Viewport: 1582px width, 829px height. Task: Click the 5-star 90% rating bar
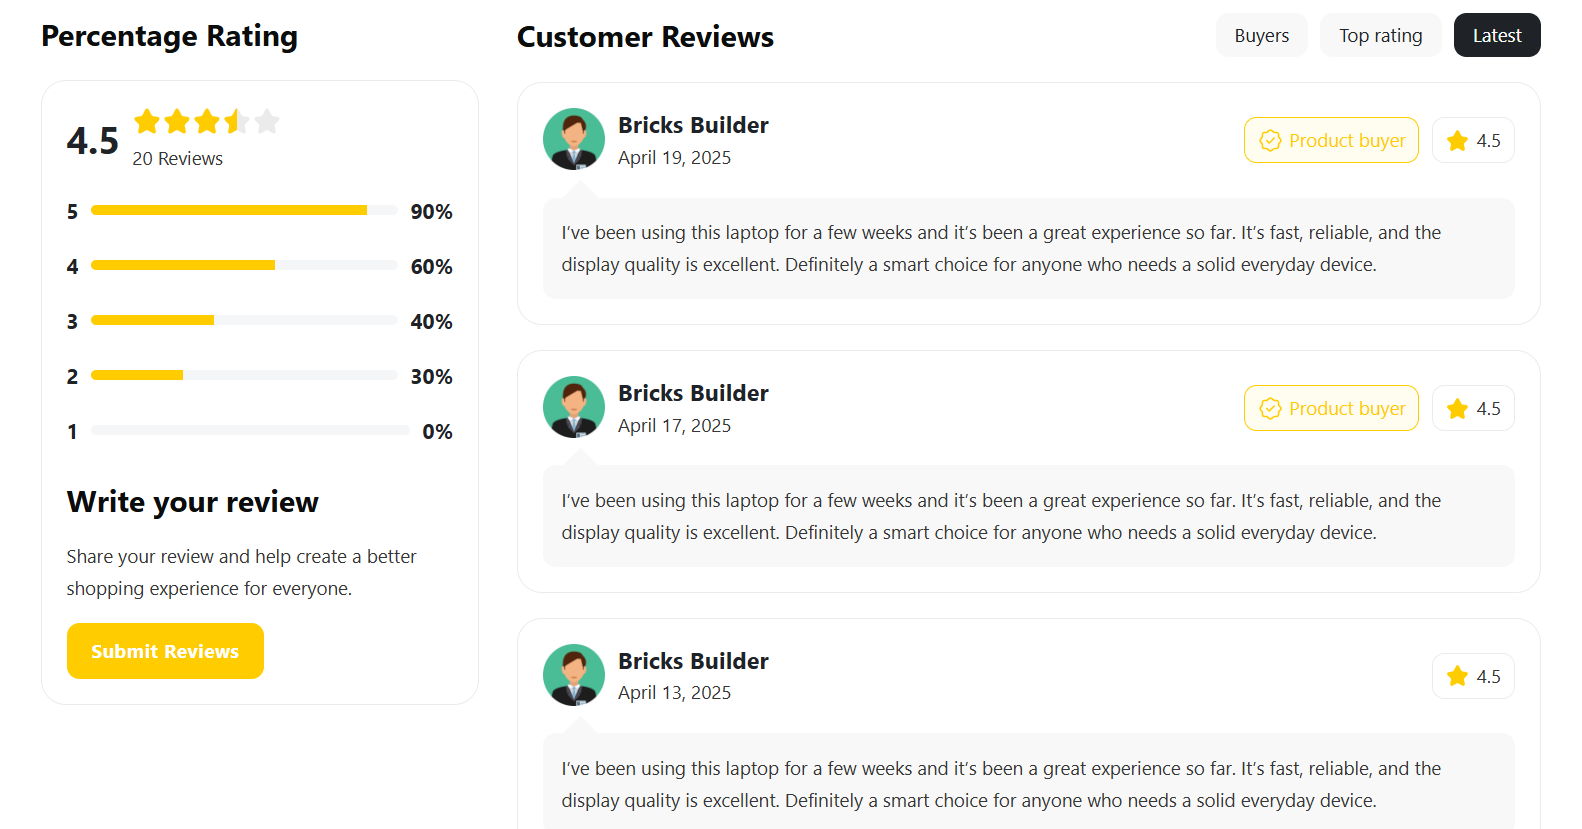[244, 210]
